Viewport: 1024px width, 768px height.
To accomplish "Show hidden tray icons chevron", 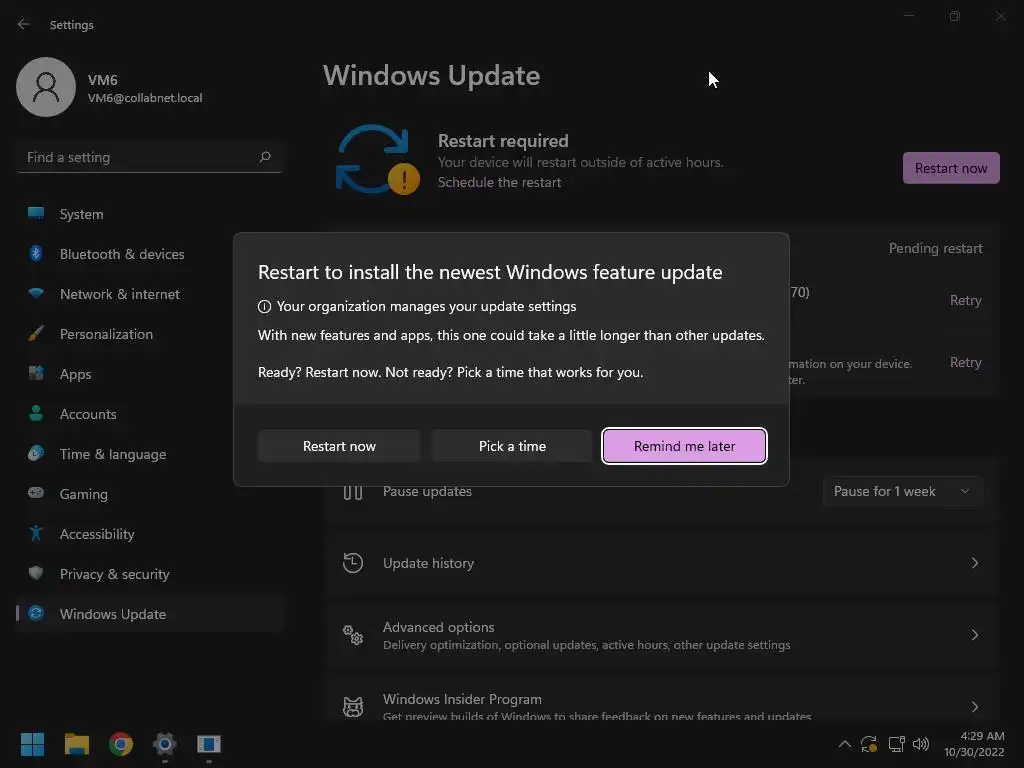I will click(844, 744).
